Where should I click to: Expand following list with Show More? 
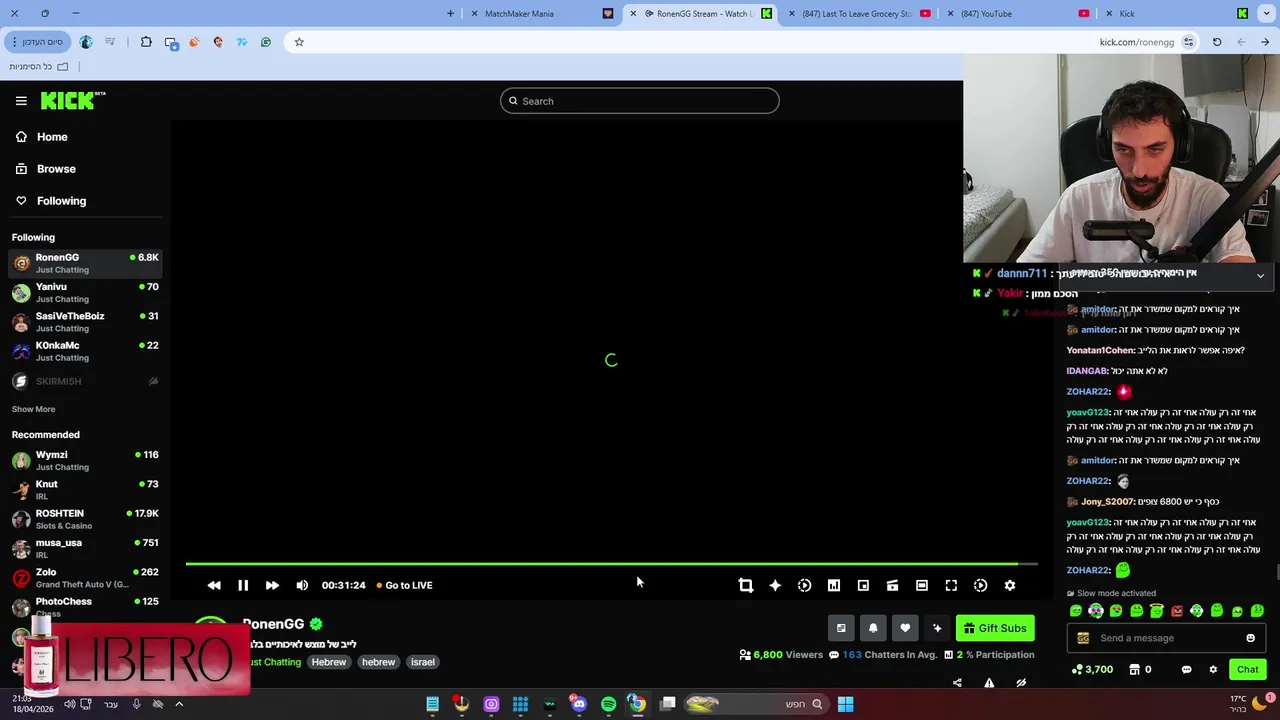point(33,409)
